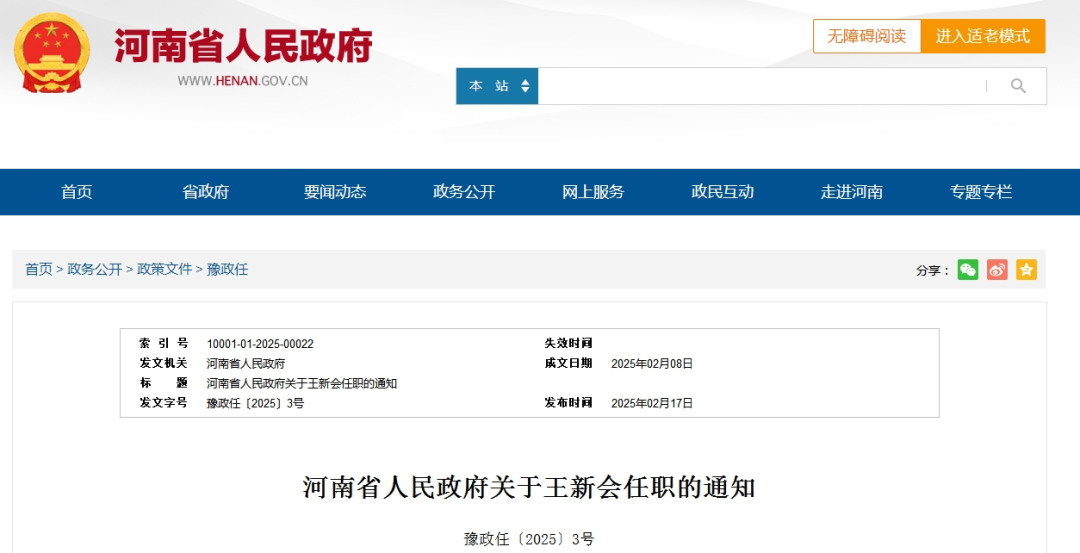Click the 成文日期 value 2025年02月08日

[x=652, y=364]
